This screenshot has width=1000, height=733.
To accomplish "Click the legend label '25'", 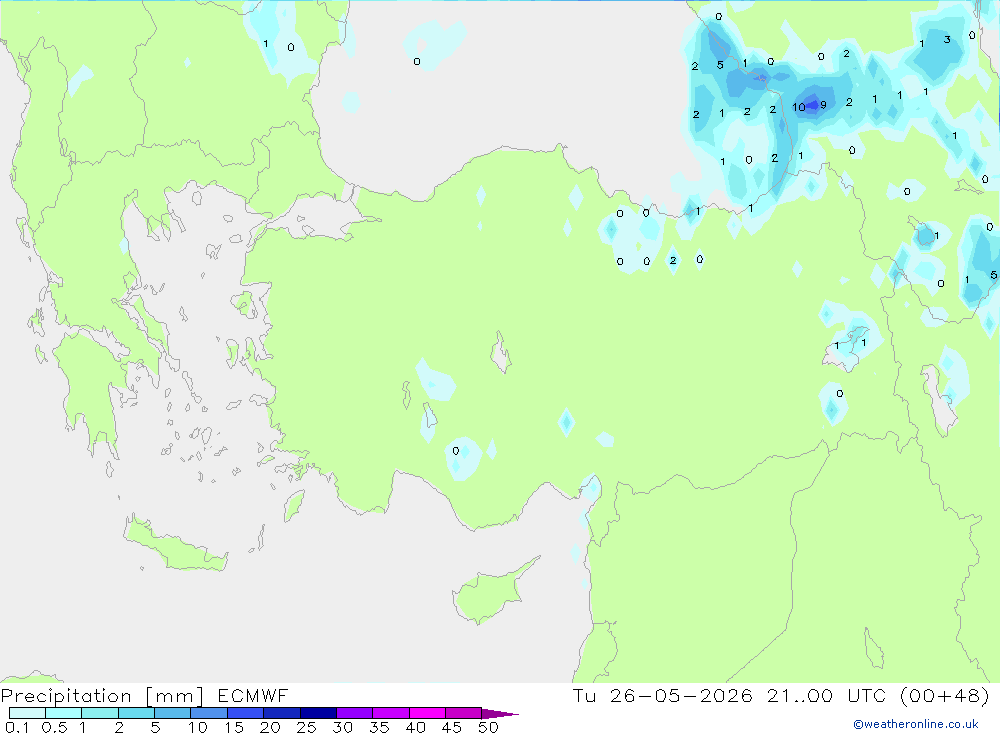I will point(306,727).
